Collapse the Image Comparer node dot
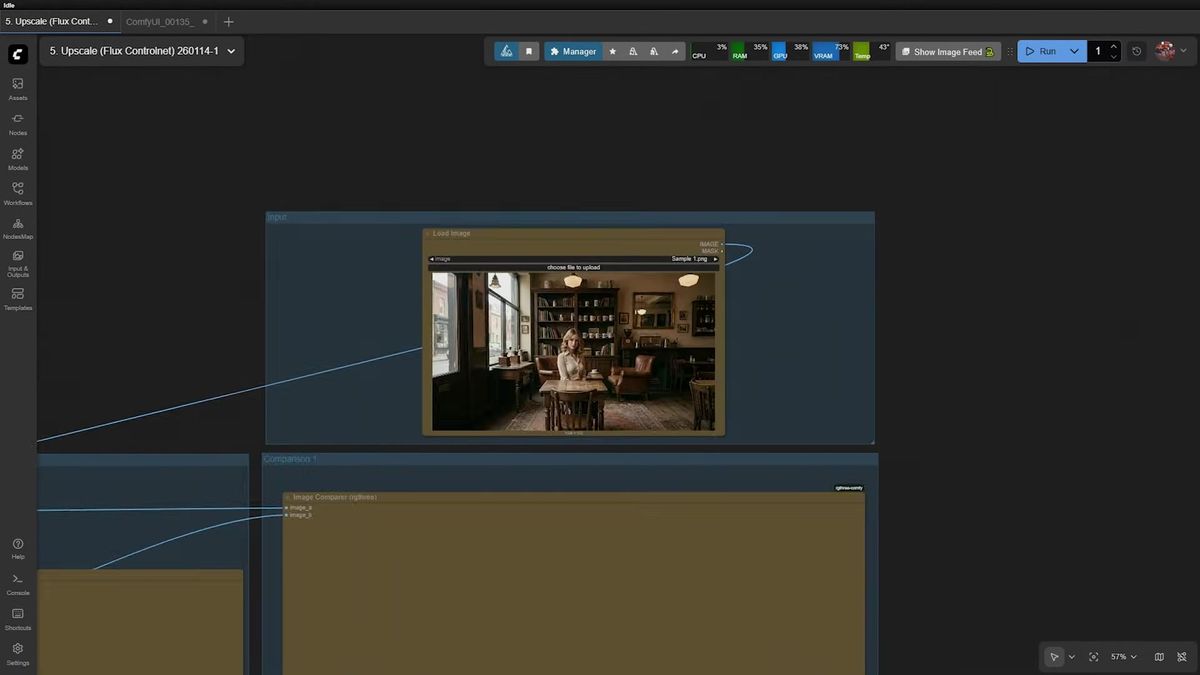Viewport: 1200px width, 675px height. coord(287,497)
